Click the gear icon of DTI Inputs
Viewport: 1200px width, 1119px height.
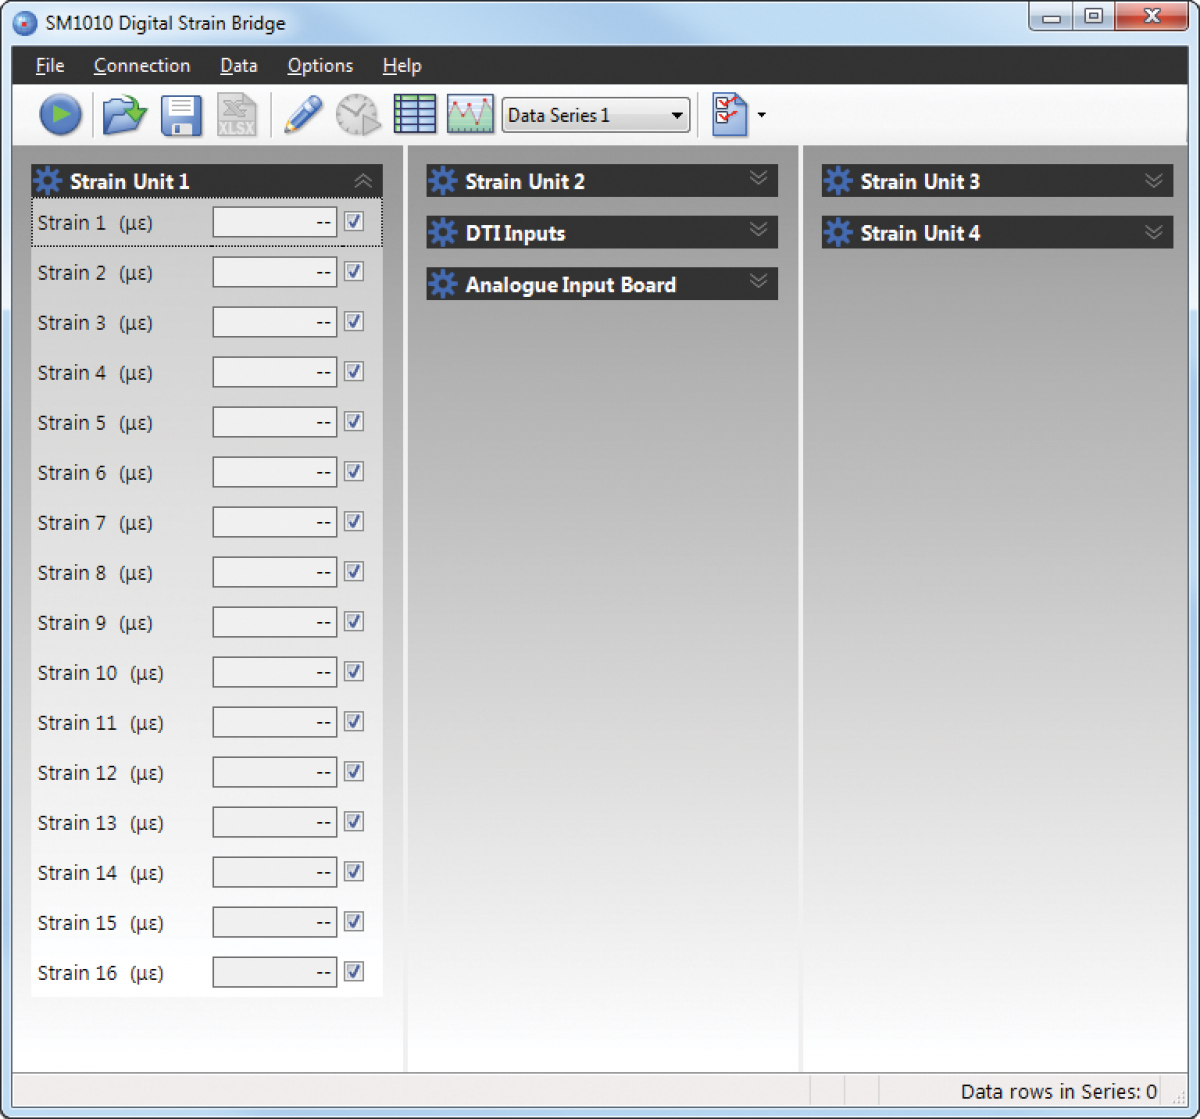click(442, 233)
